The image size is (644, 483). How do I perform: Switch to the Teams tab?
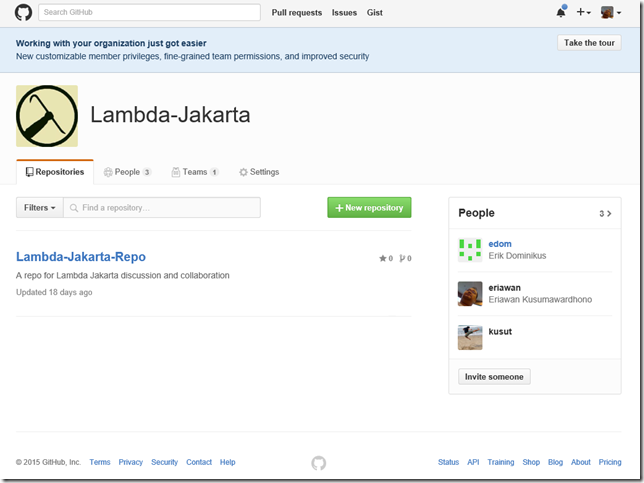(195, 172)
